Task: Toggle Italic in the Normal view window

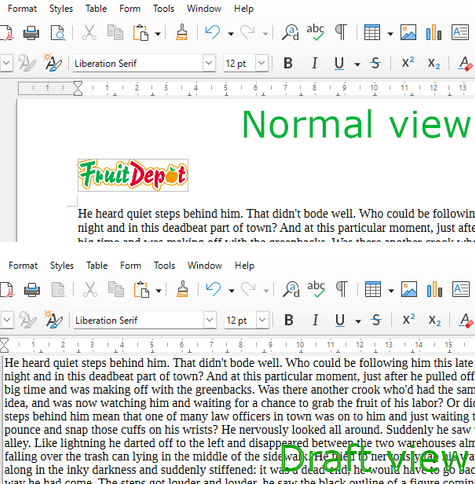Action: (x=314, y=63)
